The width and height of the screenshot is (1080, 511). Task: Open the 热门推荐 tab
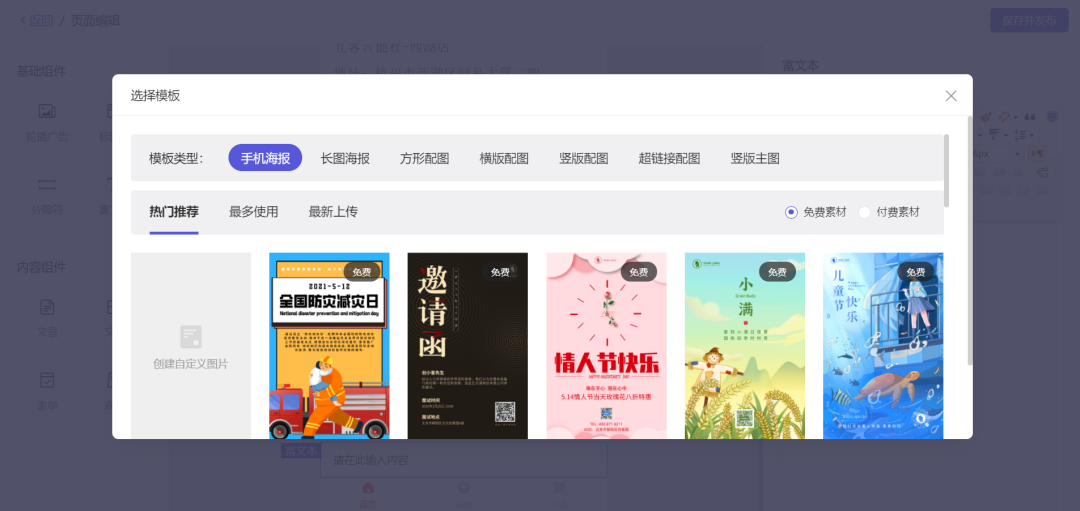pos(174,212)
